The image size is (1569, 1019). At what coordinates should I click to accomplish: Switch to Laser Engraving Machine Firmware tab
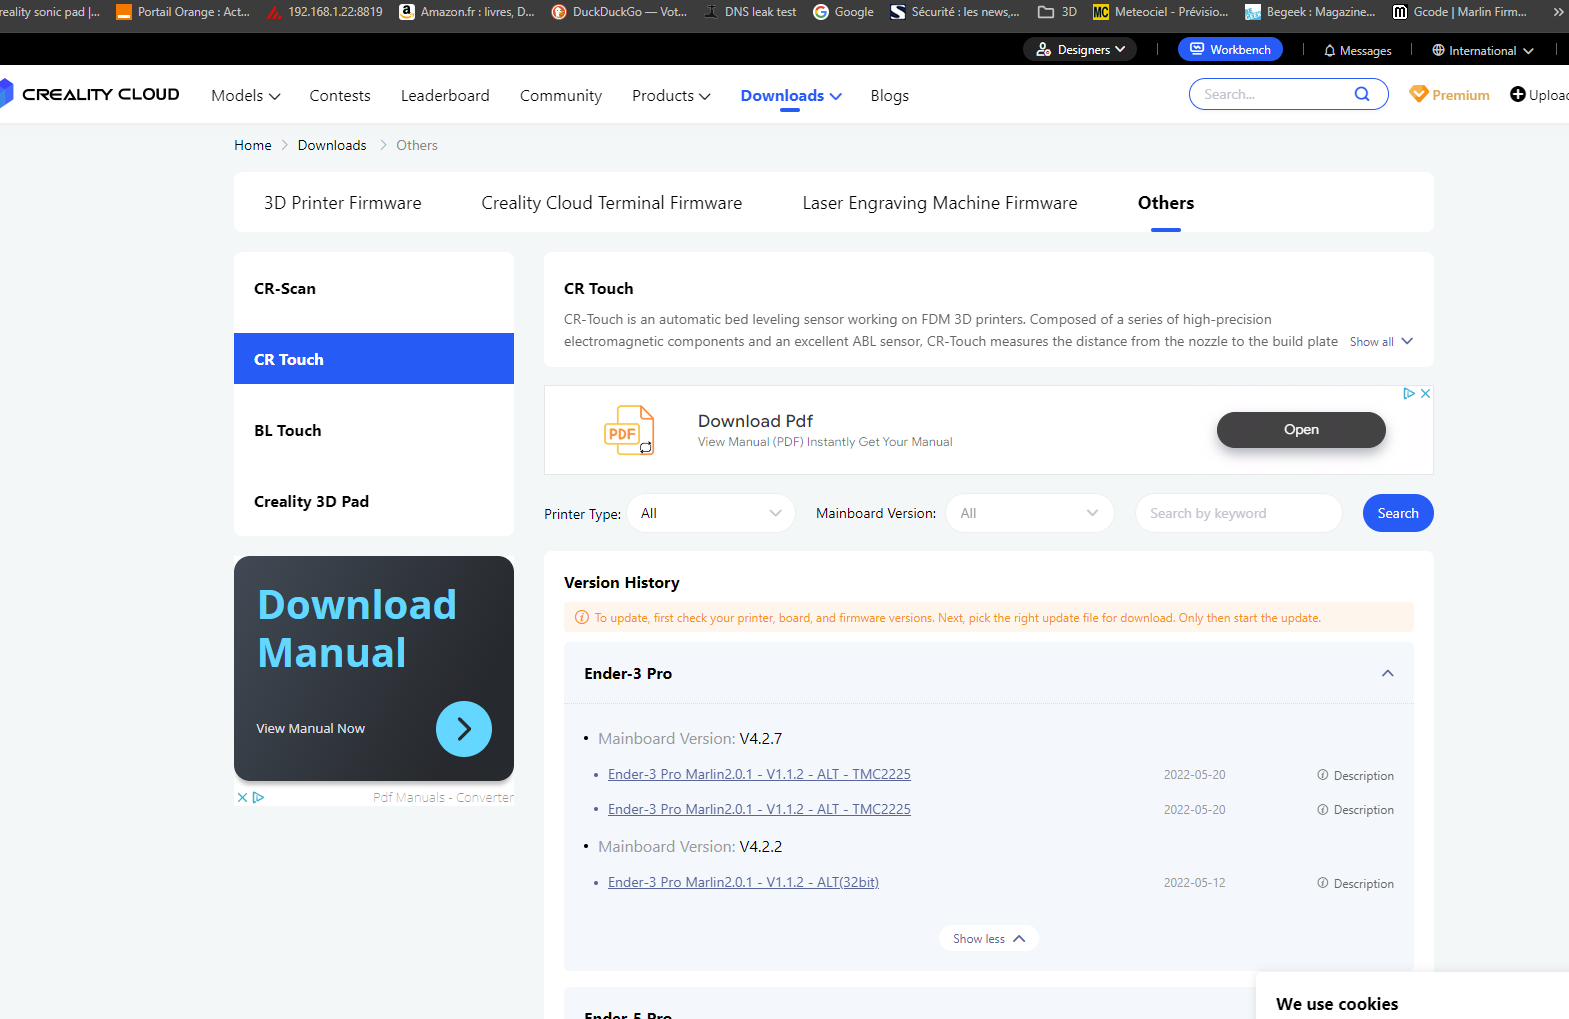click(940, 203)
